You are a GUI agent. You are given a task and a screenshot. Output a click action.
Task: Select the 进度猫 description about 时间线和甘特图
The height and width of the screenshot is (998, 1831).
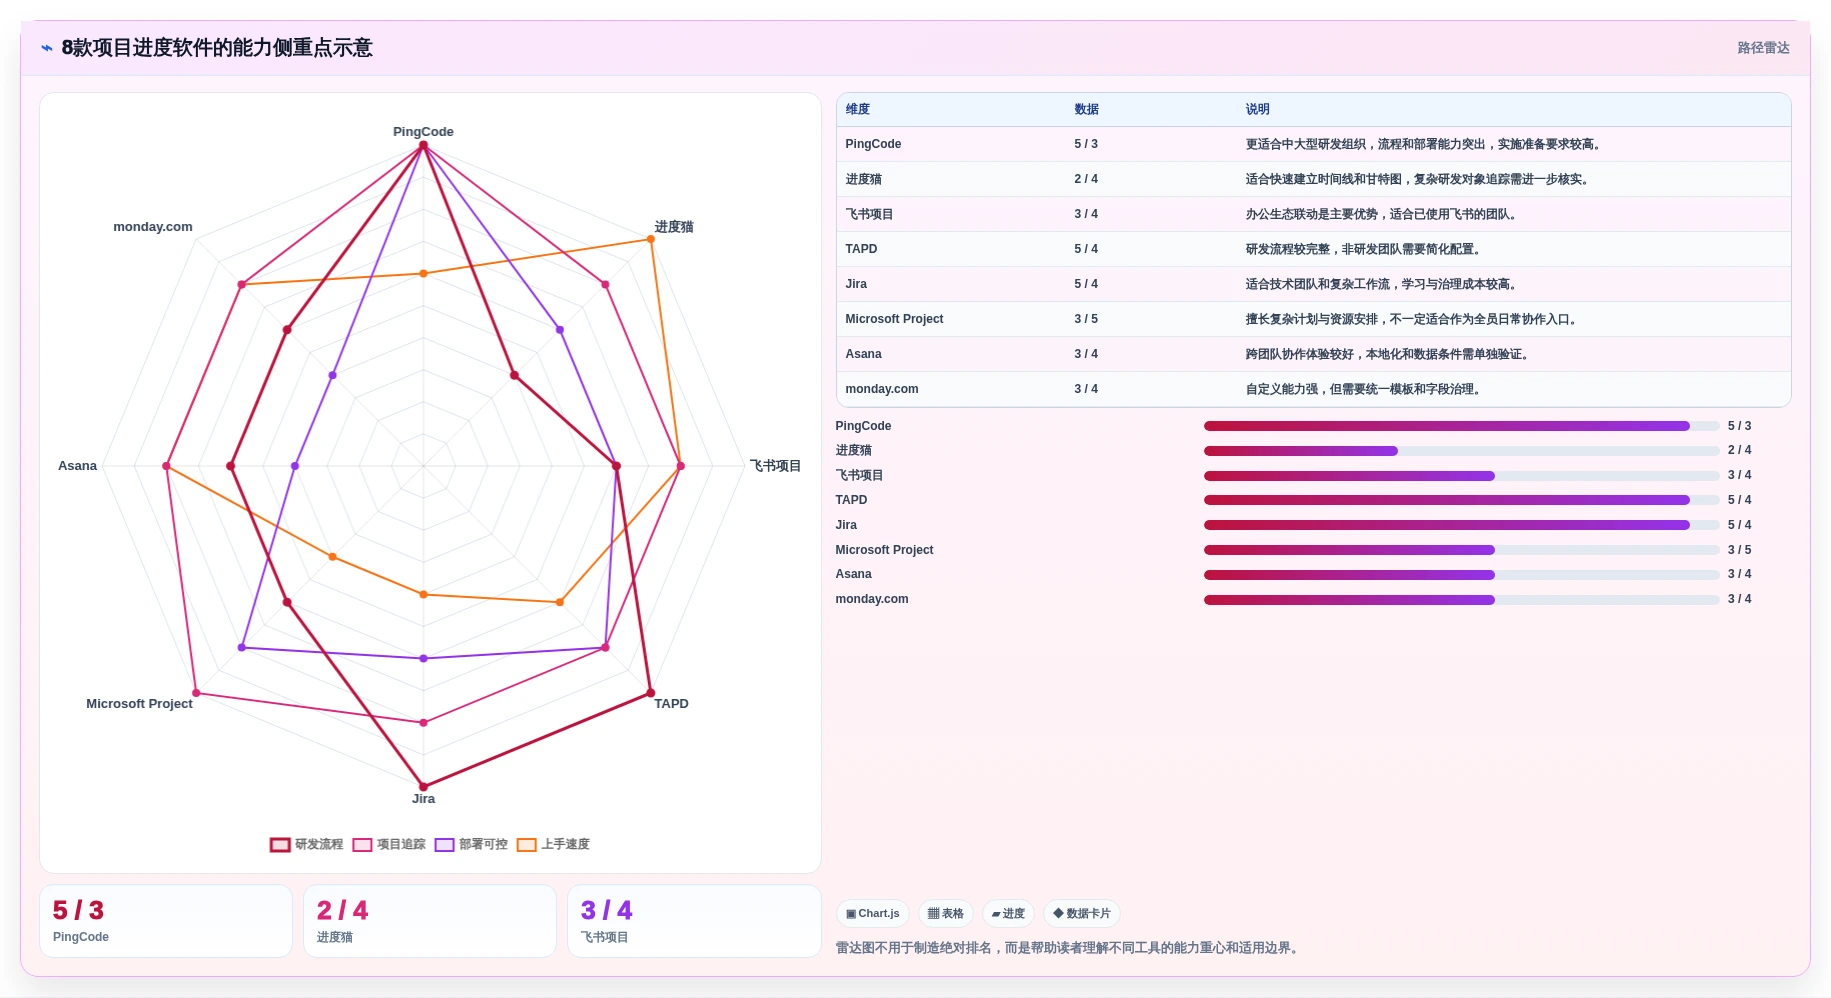1418,179
